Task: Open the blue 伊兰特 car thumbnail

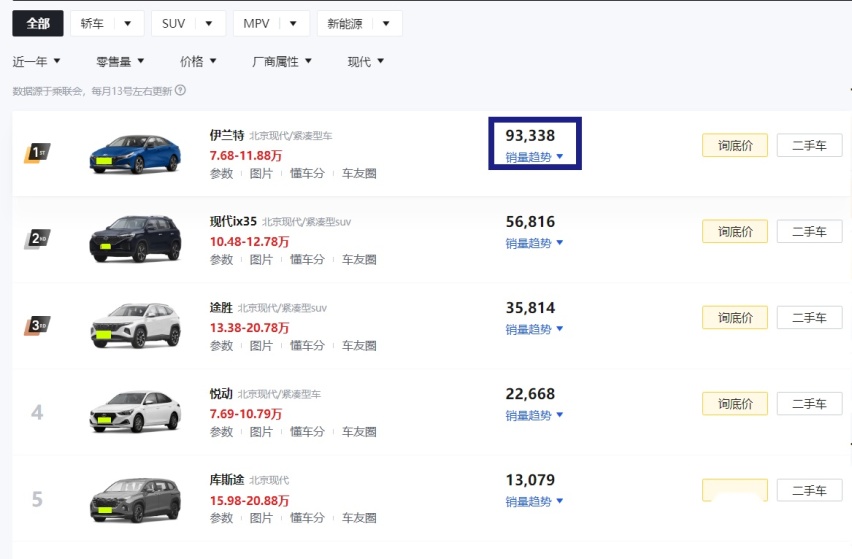Action: (x=135, y=154)
